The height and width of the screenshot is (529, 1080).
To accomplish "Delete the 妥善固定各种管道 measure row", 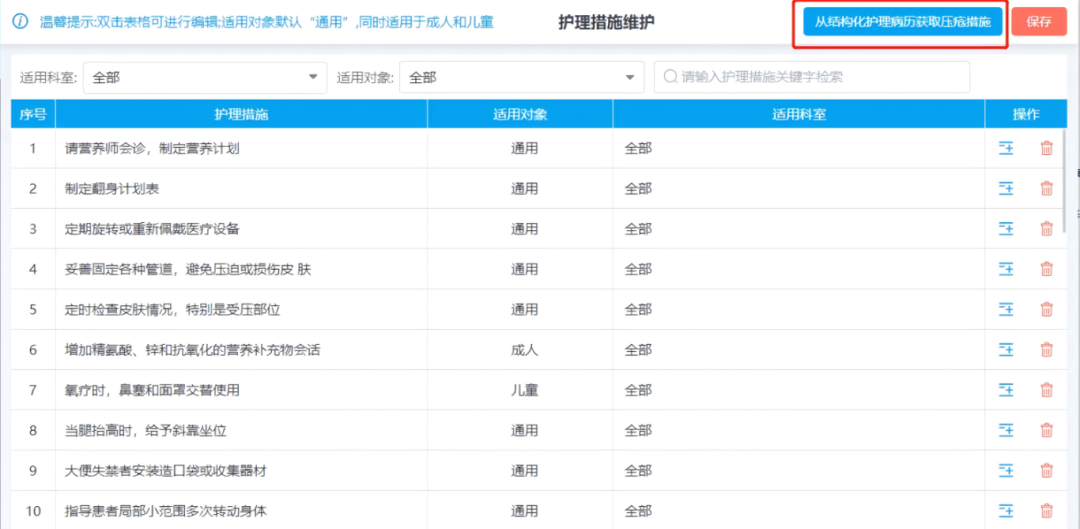I will 1046,269.
